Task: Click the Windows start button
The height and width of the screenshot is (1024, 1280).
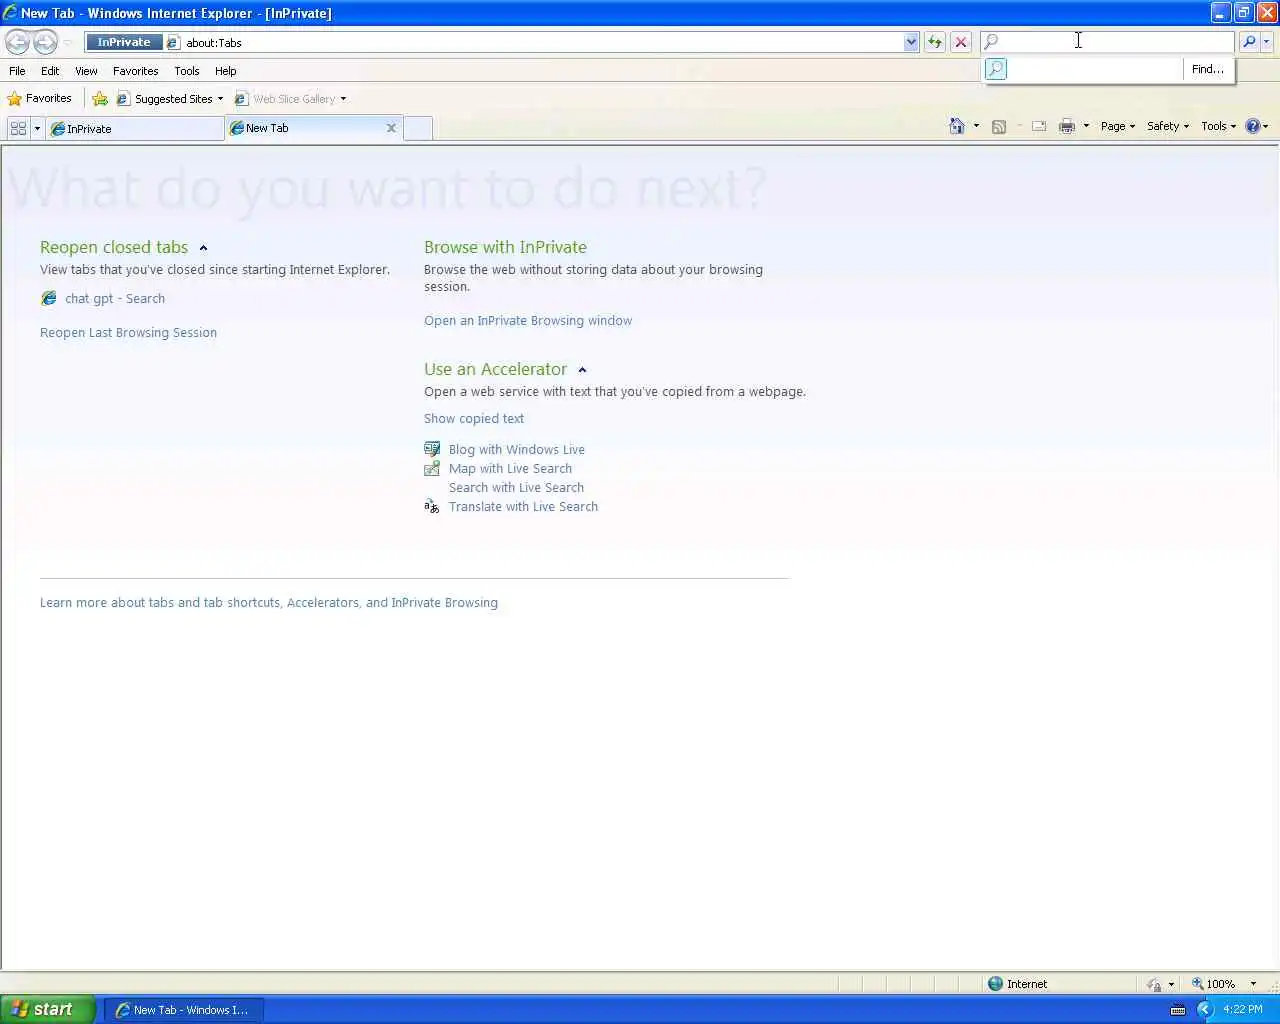Action: (47, 1009)
